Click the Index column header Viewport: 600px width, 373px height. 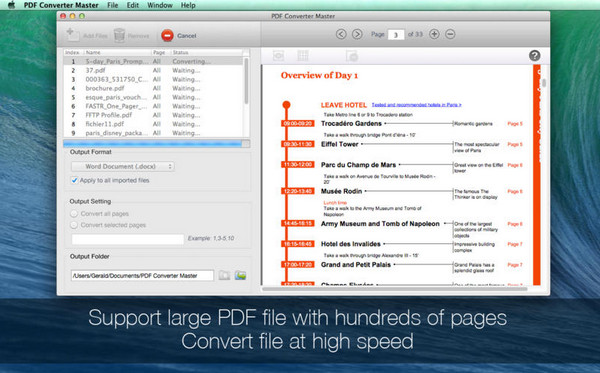(x=73, y=52)
